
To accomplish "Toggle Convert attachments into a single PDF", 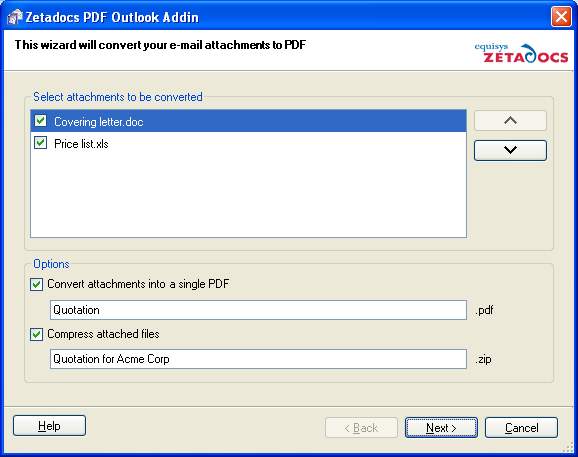I will [36, 285].
